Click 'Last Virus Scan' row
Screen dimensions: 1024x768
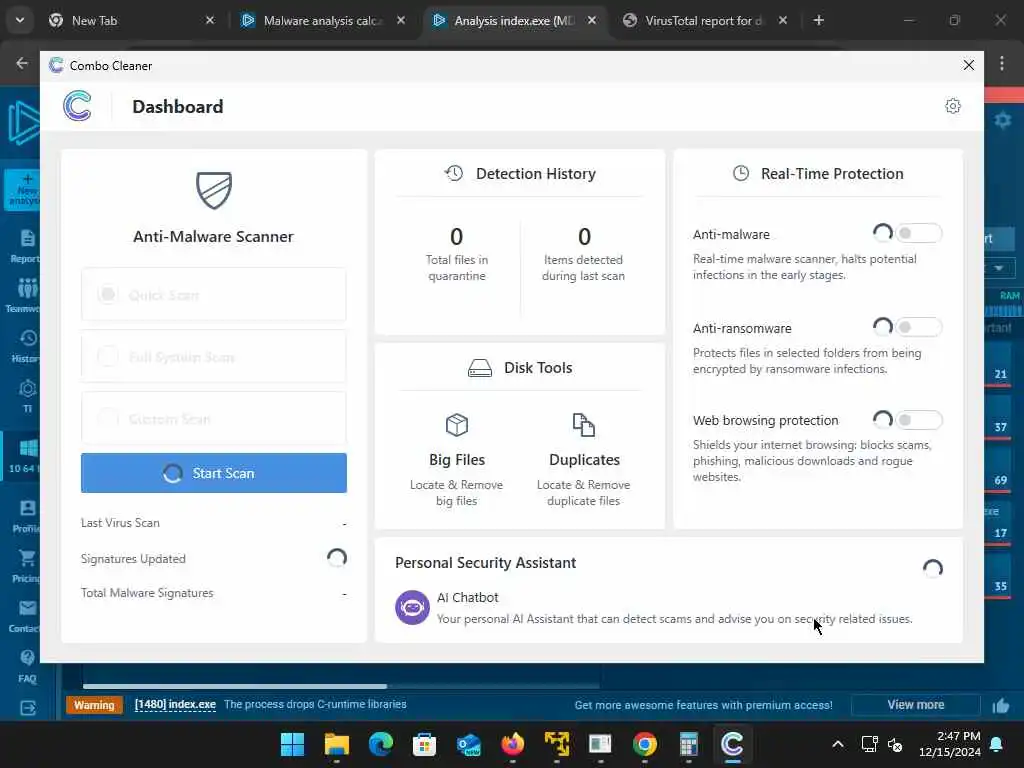pyautogui.click(x=214, y=523)
